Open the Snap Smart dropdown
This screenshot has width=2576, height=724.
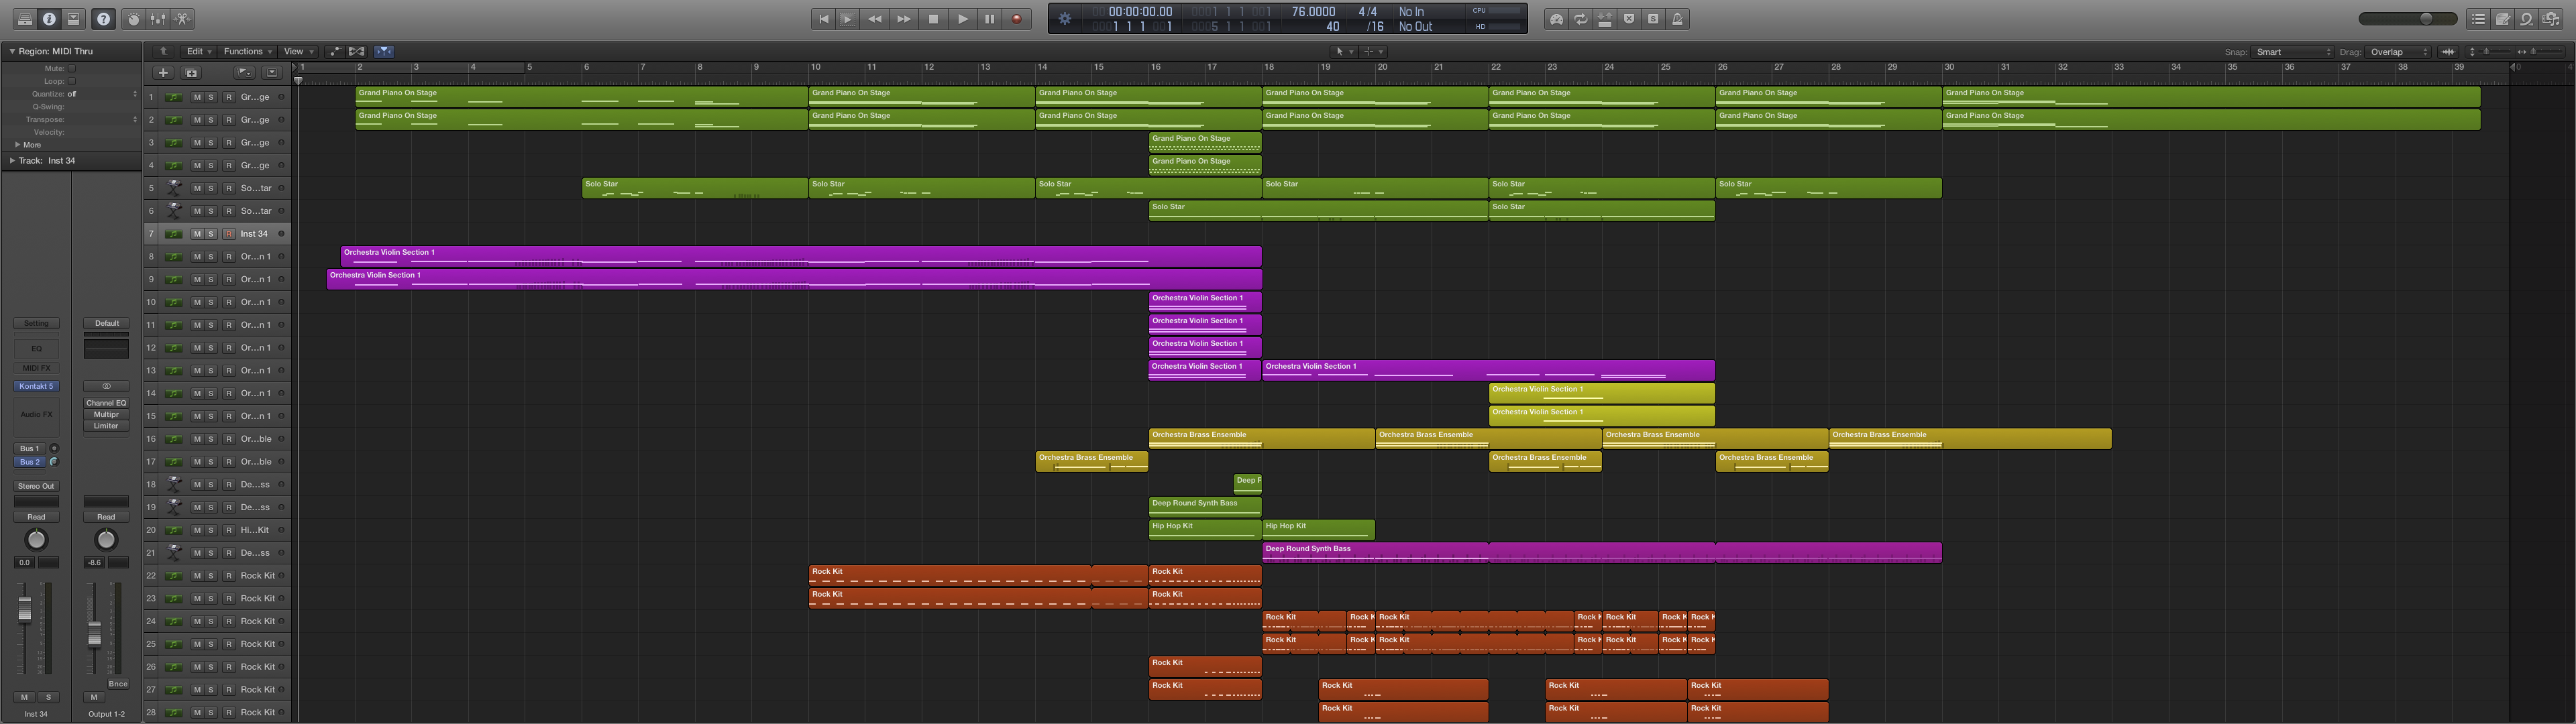2294,52
